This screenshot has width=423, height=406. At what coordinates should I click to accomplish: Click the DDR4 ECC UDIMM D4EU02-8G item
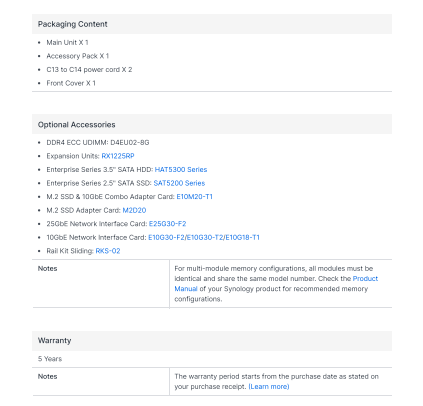(x=98, y=142)
